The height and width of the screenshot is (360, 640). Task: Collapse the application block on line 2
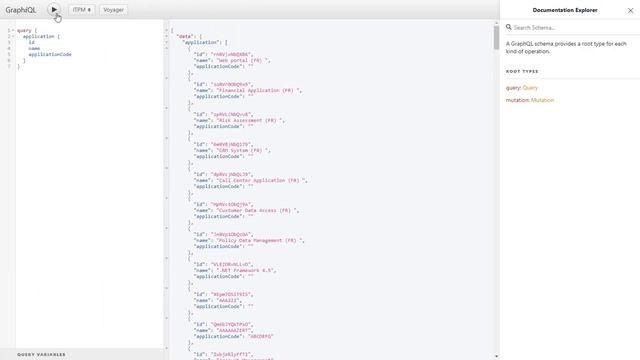(13, 36)
